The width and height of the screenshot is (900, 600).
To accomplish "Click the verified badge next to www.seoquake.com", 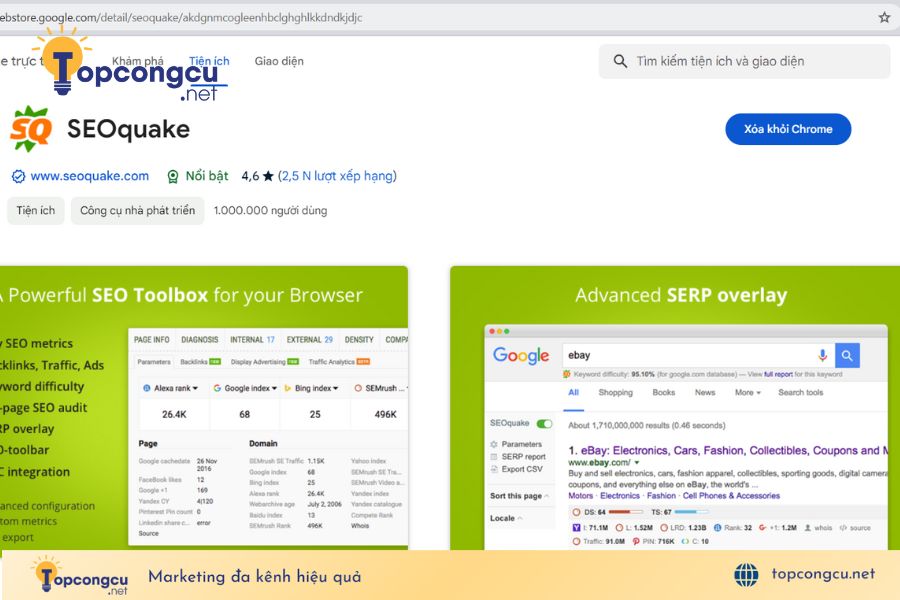I will pyautogui.click(x=18, y=176).
